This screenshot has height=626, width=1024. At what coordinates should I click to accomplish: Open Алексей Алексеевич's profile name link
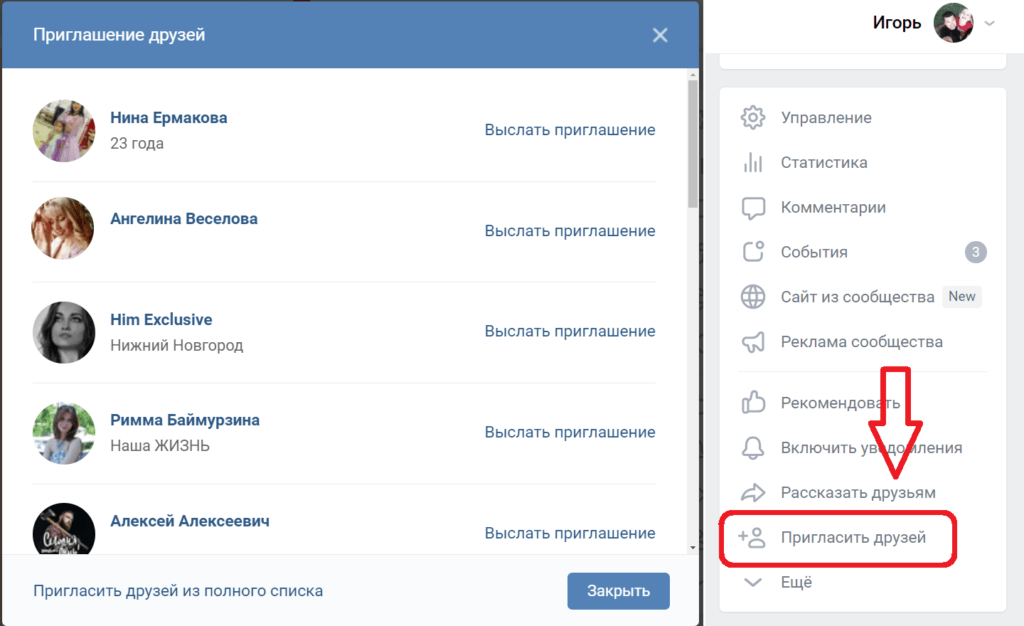(x=189, y=521)
